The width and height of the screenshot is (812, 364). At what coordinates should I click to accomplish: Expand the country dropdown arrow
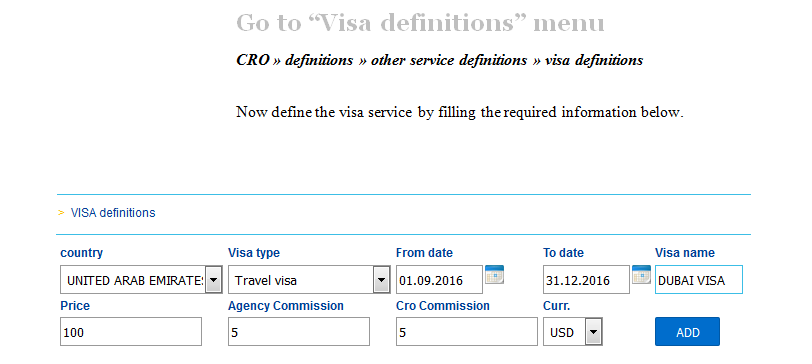[x=214, y=280]
